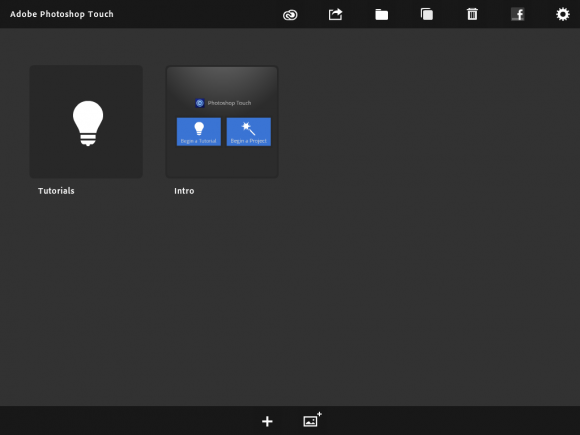The image size is (580, 435).
Task: Open the Facebook icon
Action: [517, 14]
